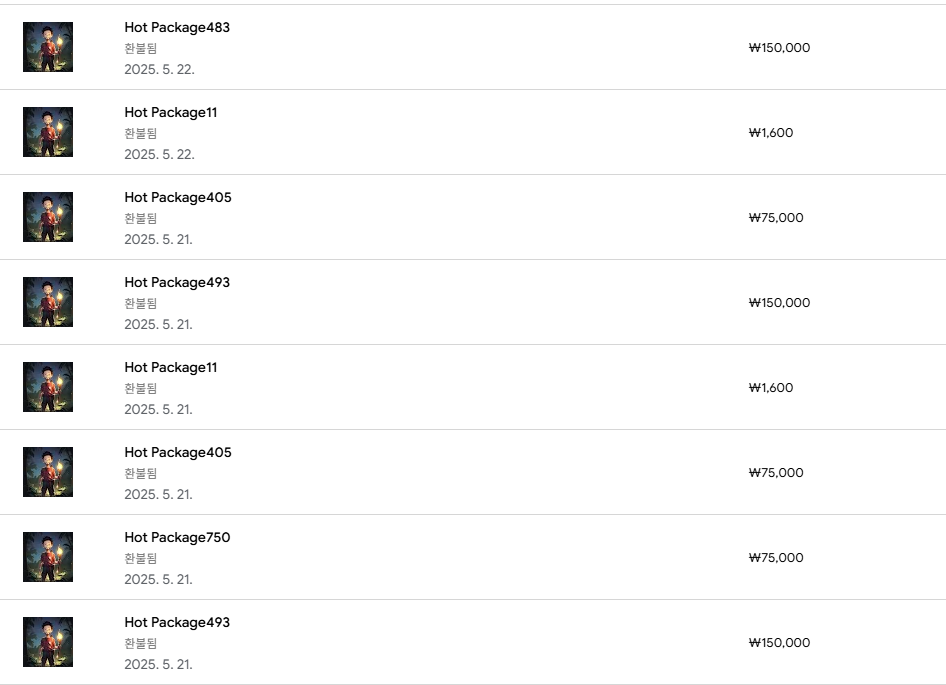Open the Hot Package483 order title
The width and height of the screenshot is (946, 685).
pyautogui.click(x=177, y=28)
